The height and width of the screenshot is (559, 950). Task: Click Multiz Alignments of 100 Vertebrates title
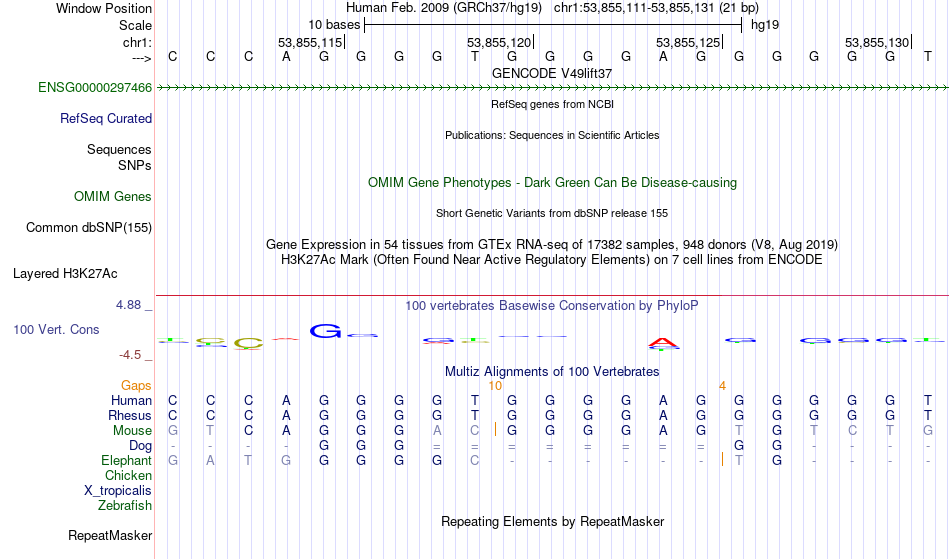click(x=552, y=372)
